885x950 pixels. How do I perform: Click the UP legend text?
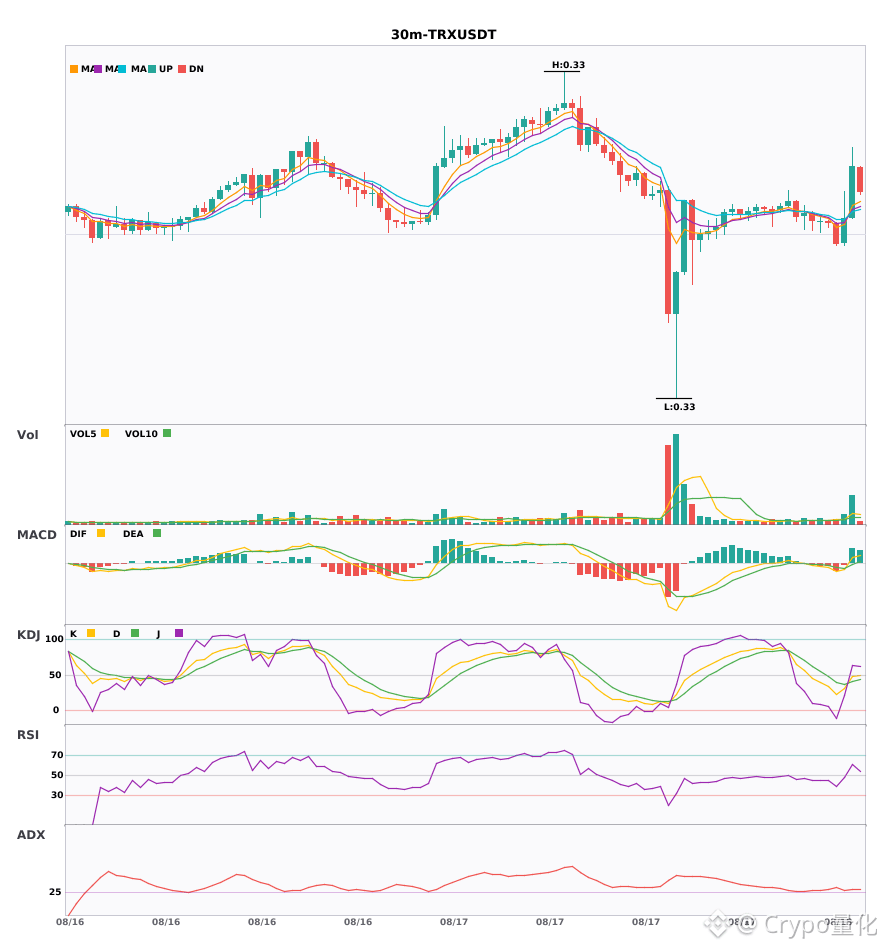165,69
